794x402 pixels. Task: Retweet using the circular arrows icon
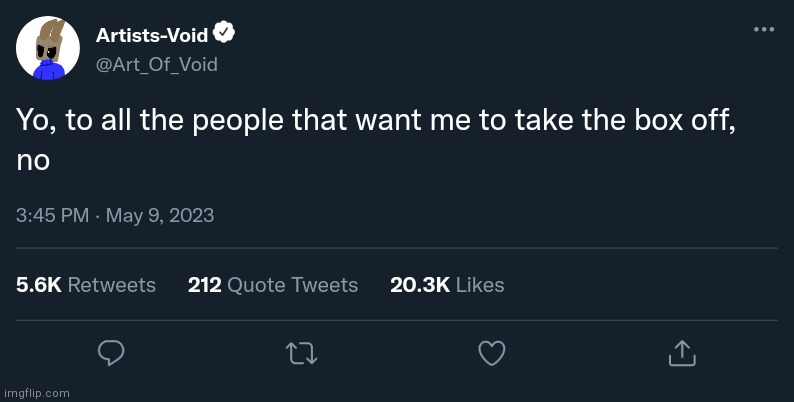coord(302,353)
